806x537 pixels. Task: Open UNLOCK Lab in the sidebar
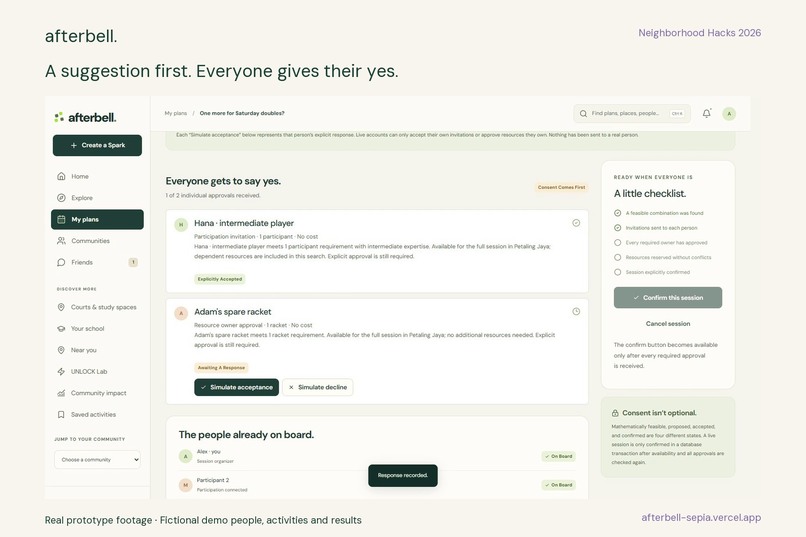coord(97,372)
